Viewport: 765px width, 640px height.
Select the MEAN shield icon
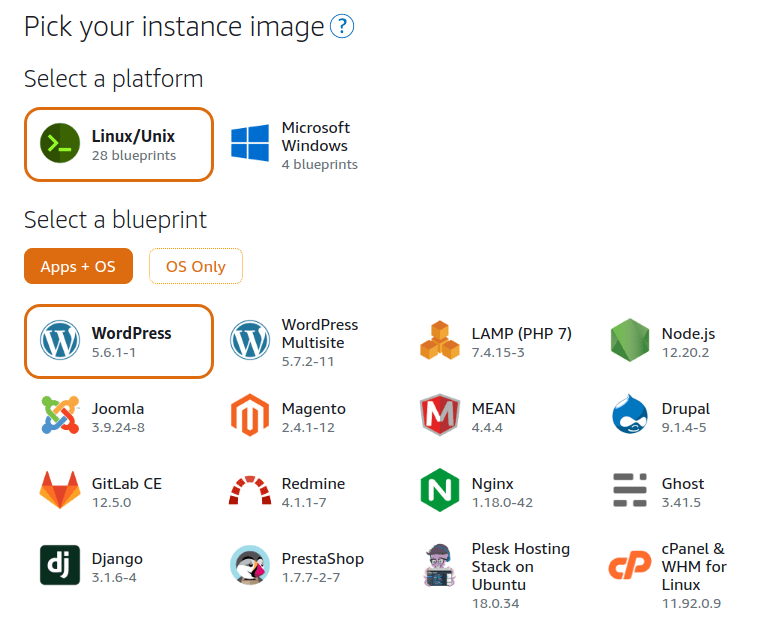pos(440,415)
